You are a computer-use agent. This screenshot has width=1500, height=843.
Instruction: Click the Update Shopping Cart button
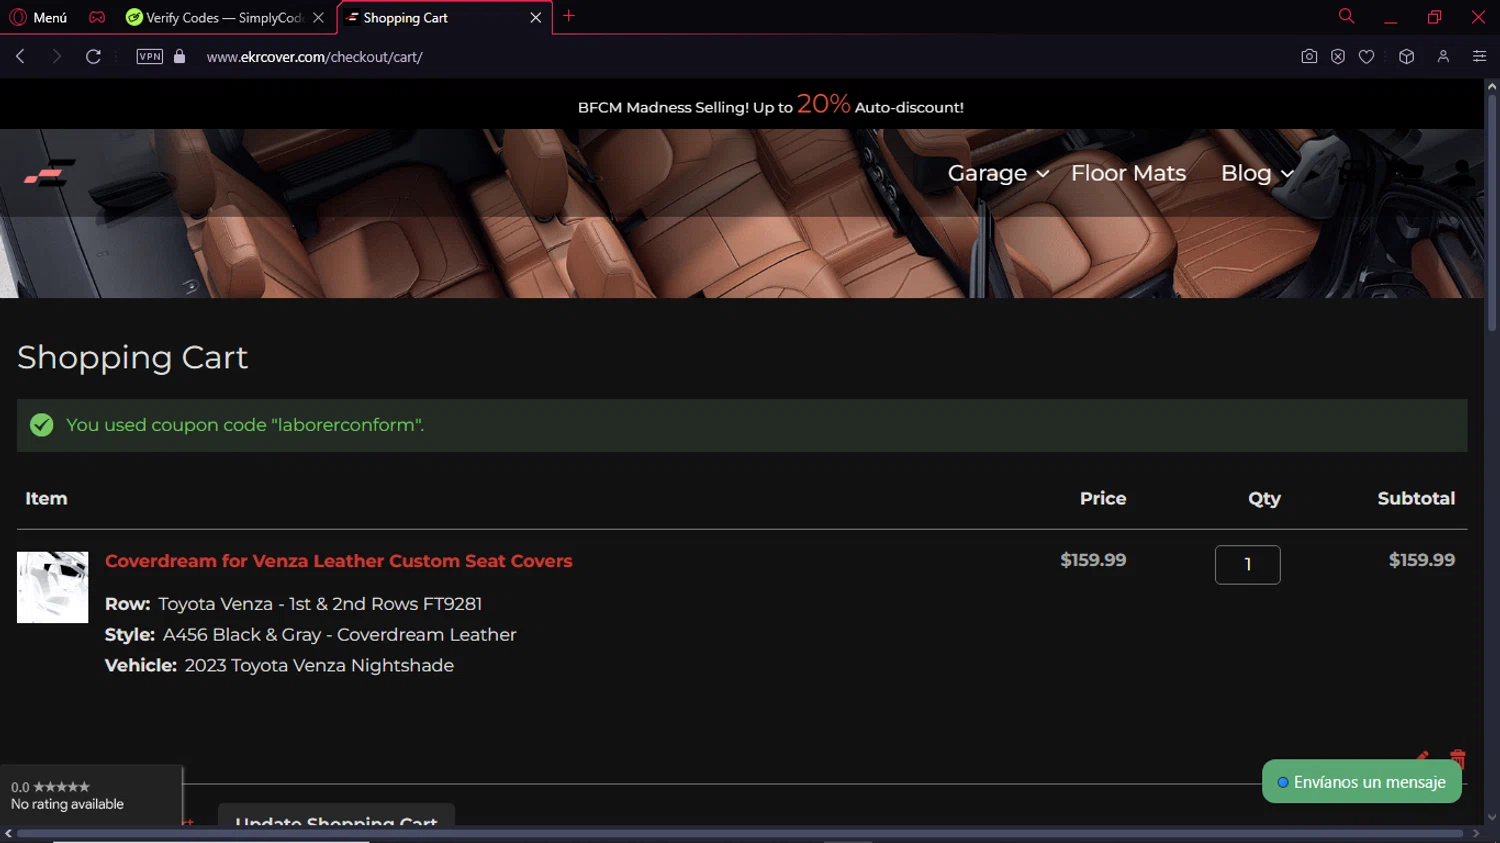coord(336,817)
